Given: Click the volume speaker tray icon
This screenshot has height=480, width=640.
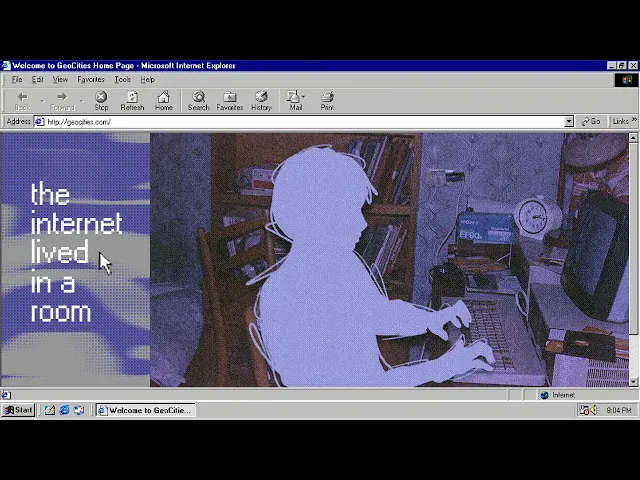Looking at the screenshot, I should click(594, 410).
